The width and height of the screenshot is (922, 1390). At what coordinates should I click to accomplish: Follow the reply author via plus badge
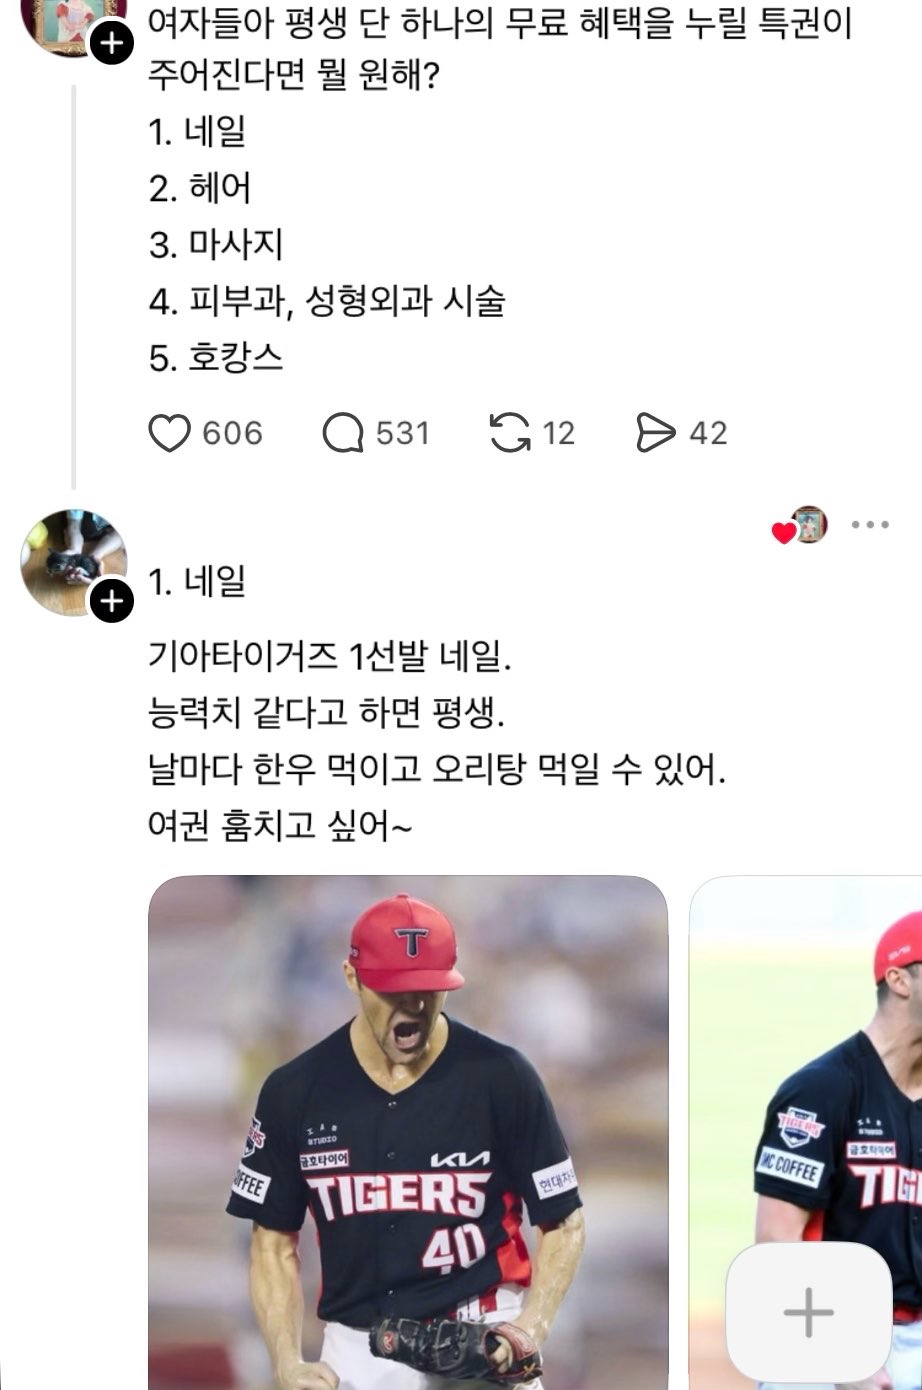pos(111,600)
